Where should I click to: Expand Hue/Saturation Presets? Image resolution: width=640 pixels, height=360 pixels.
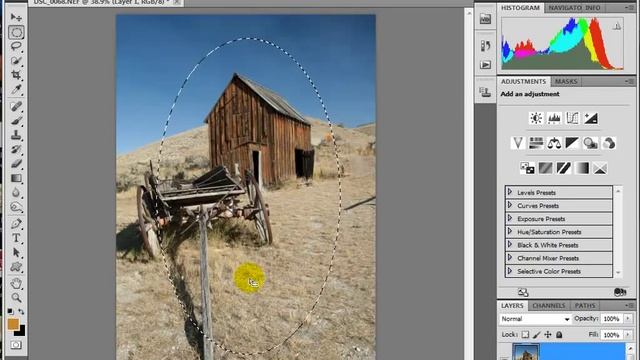pyautogui.click(x=510, y=231)
